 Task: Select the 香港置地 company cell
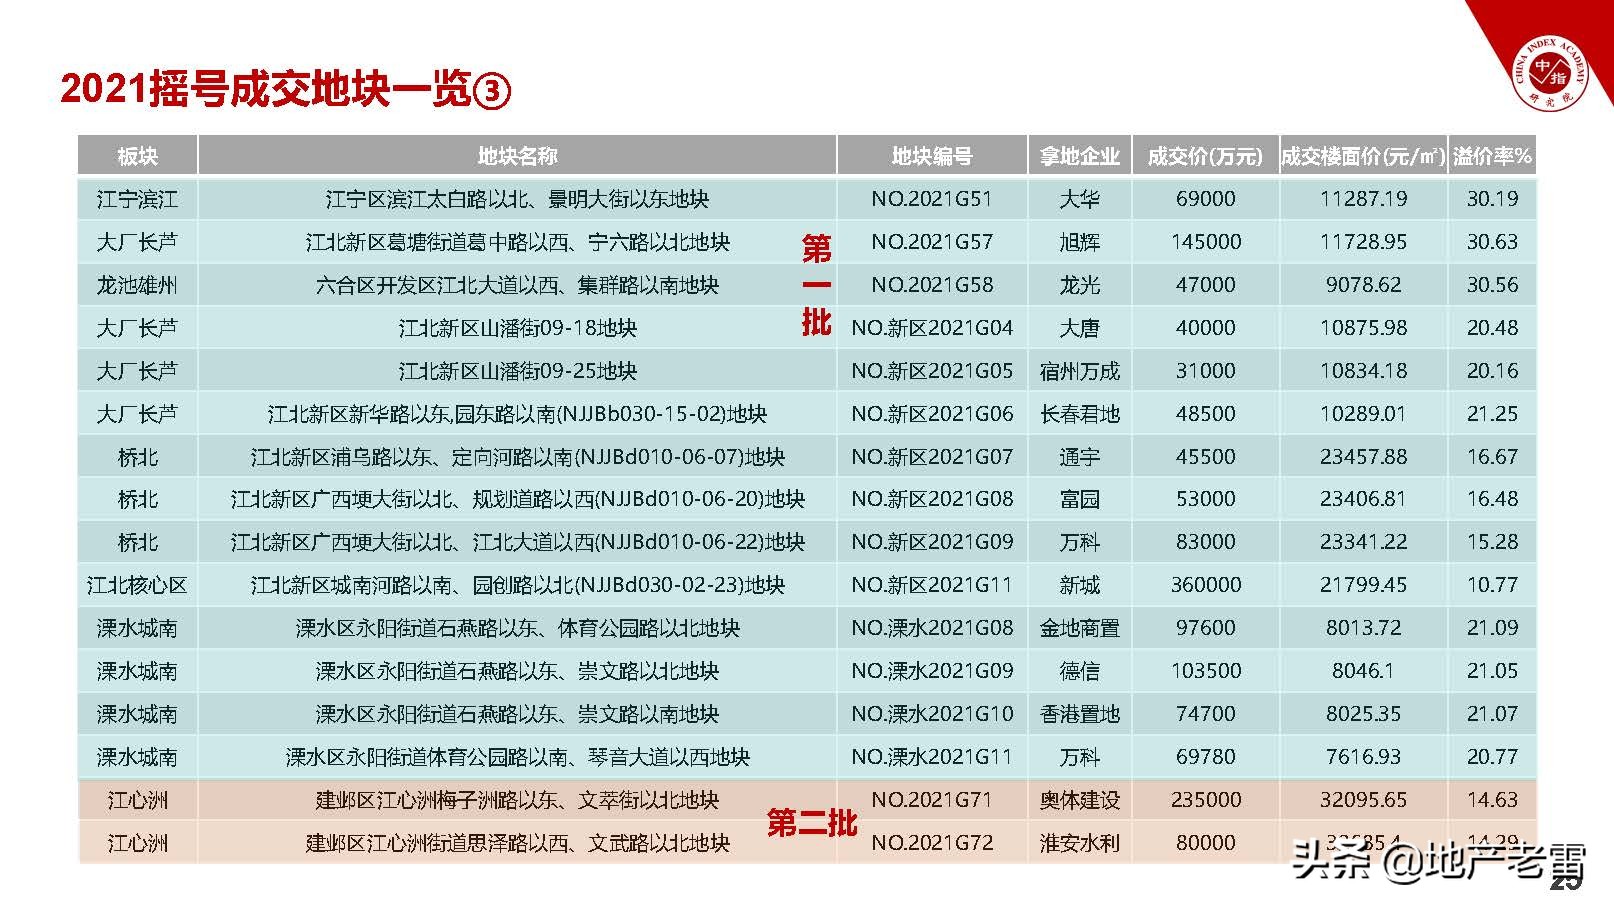point(1080,714)
